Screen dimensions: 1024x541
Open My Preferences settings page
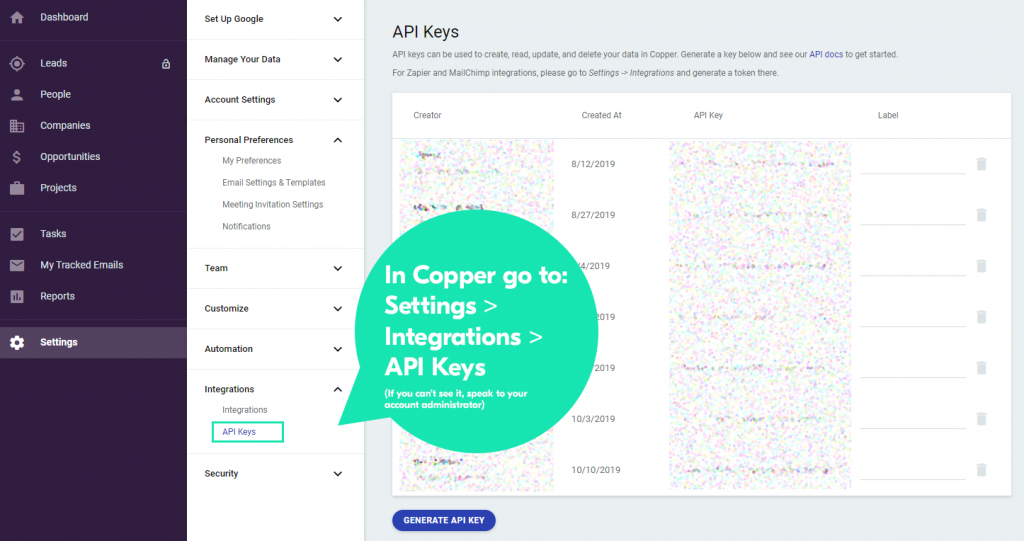click(x=251, y=161)
